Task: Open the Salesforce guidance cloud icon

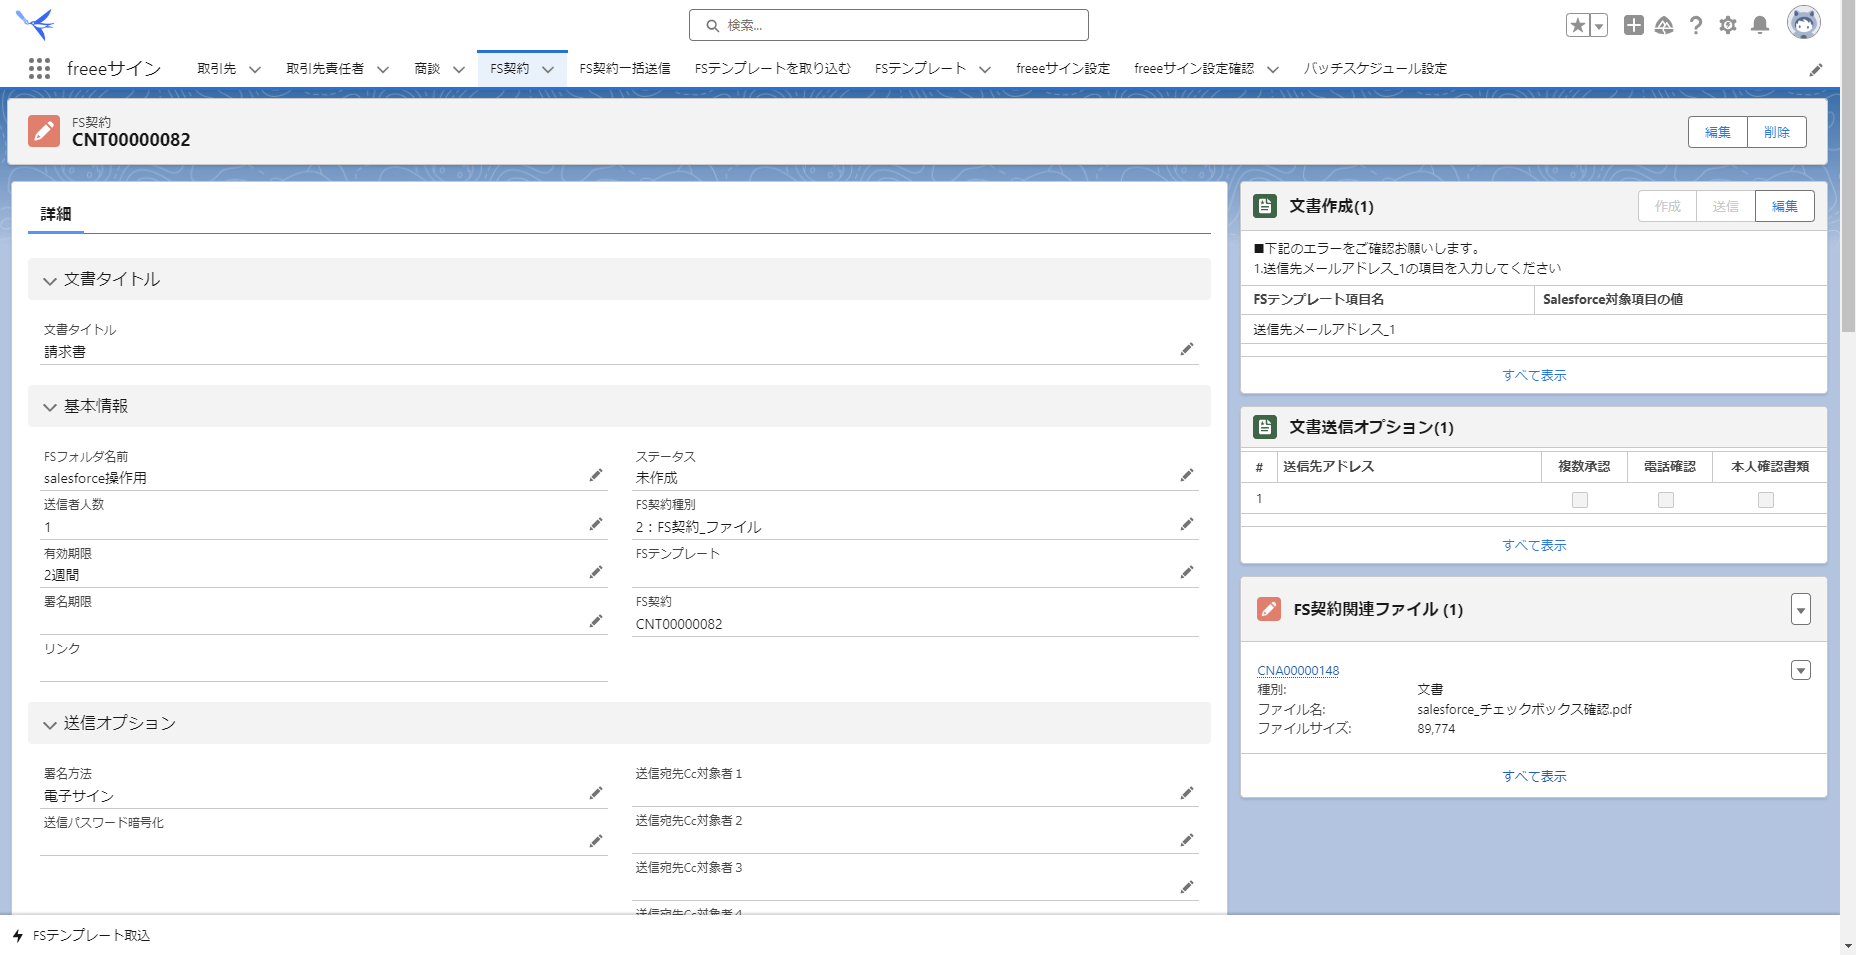Action: coord(1664,25)
